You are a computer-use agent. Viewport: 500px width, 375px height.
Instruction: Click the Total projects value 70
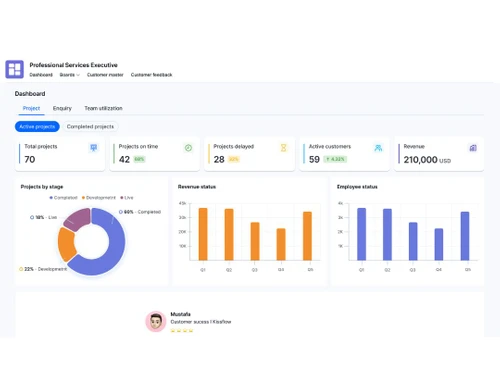tap(30, 159)
